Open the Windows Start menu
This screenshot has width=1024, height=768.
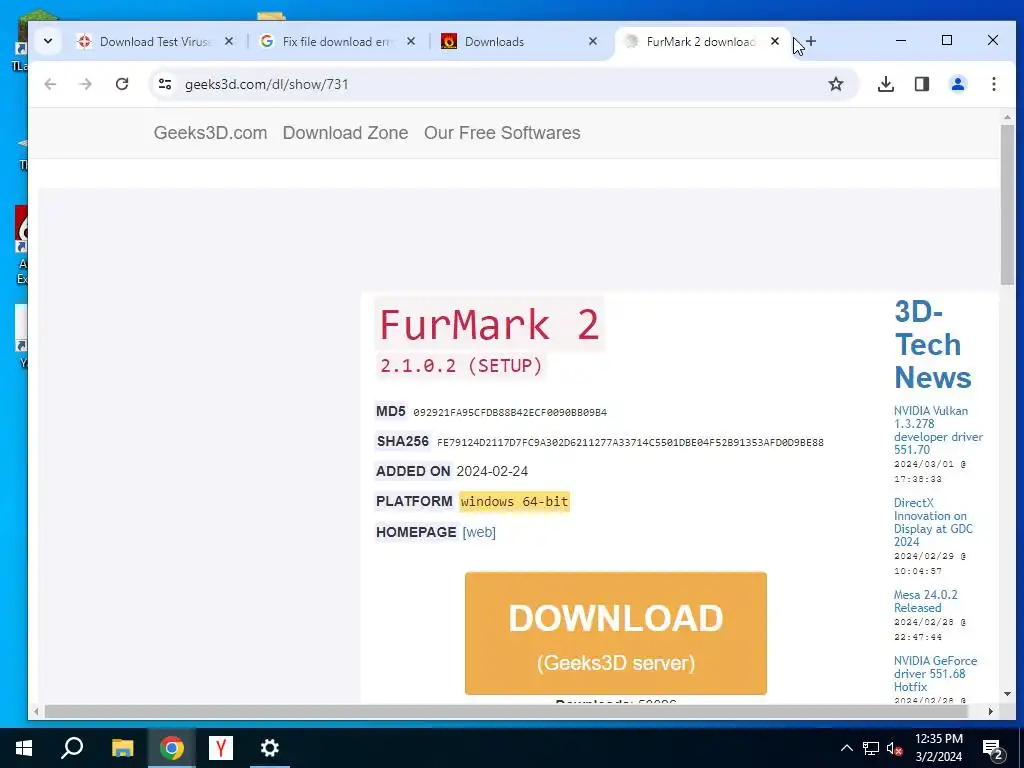coord(24,748)
